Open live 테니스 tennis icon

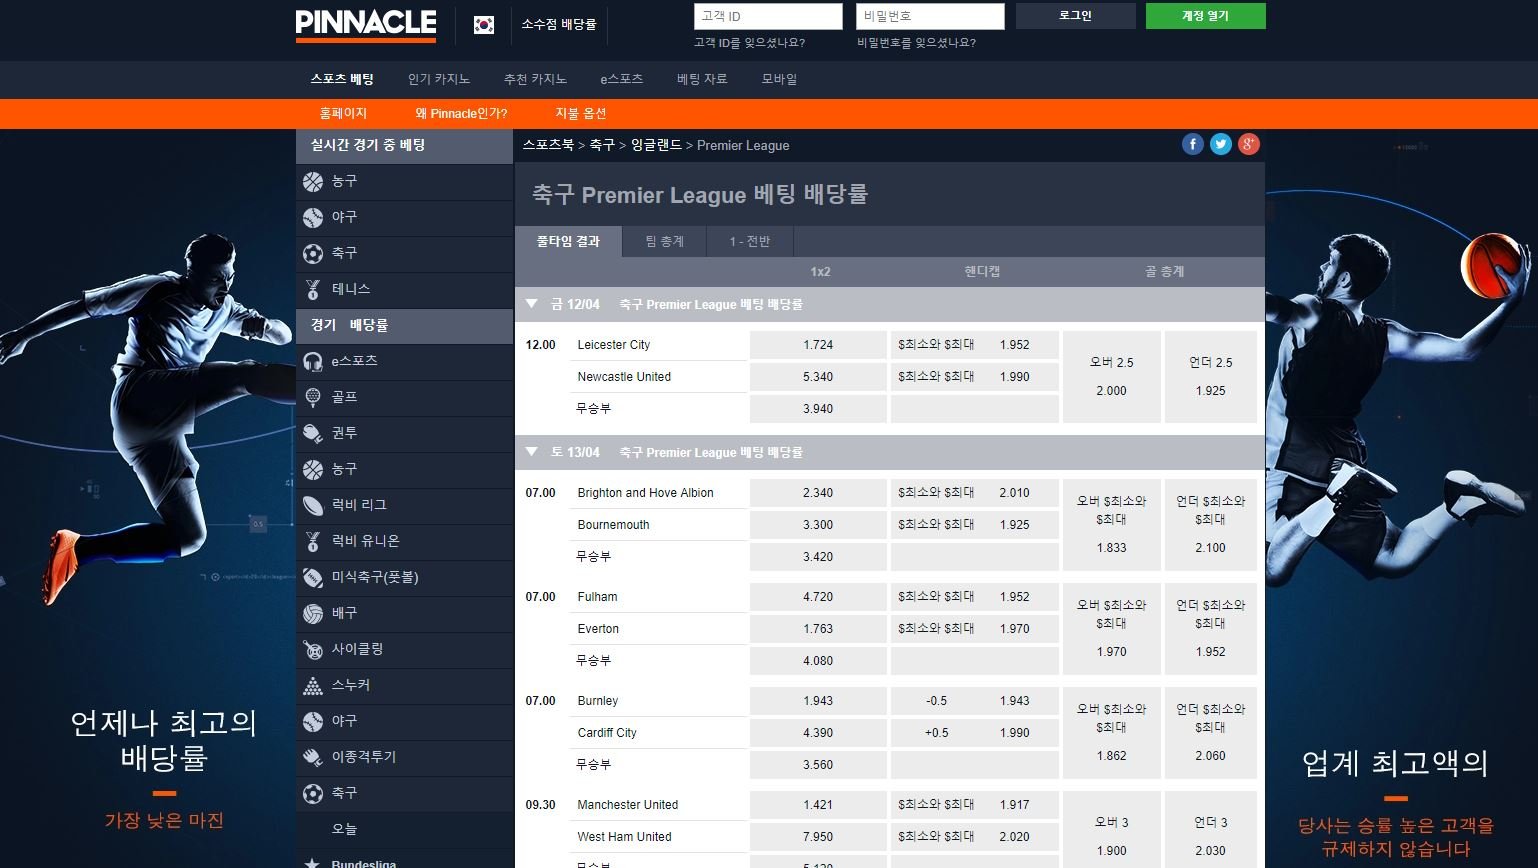313,289
